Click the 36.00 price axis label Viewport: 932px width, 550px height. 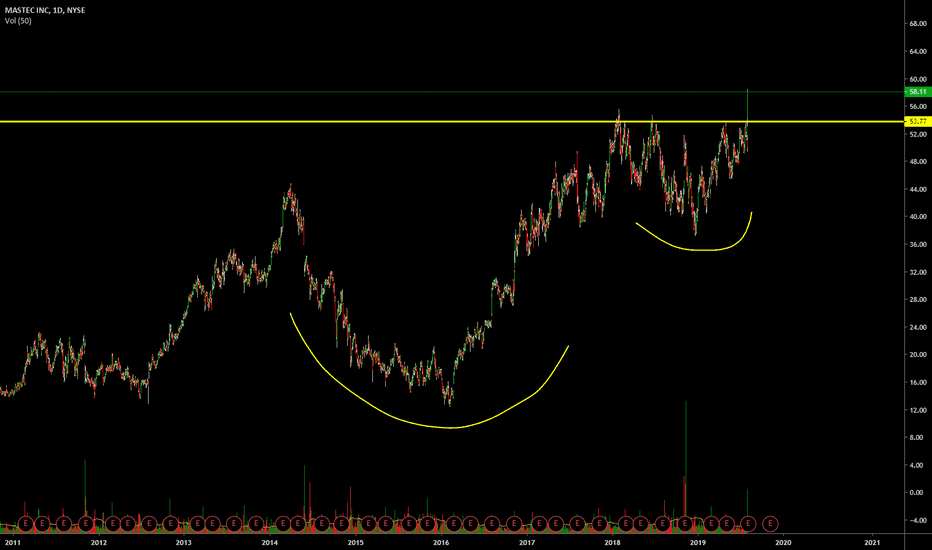[x=917, y=244]
